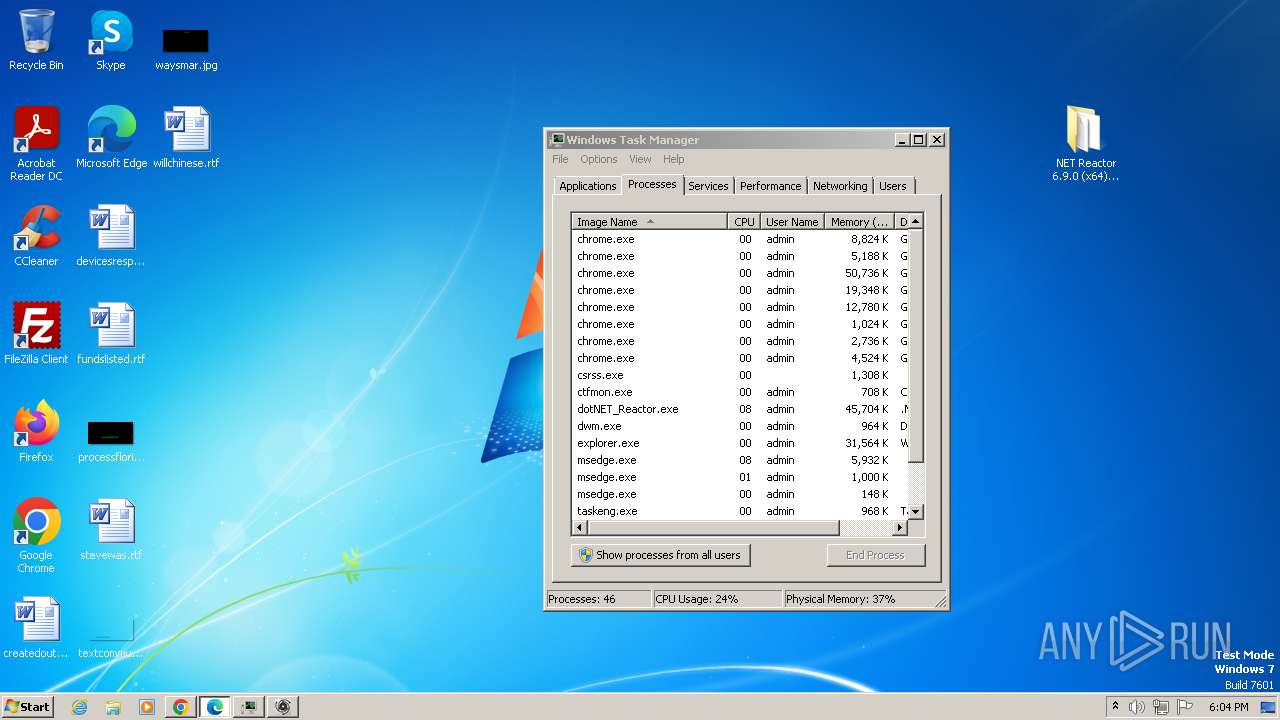Launch Skype from the desktop

tap(111, 41)
